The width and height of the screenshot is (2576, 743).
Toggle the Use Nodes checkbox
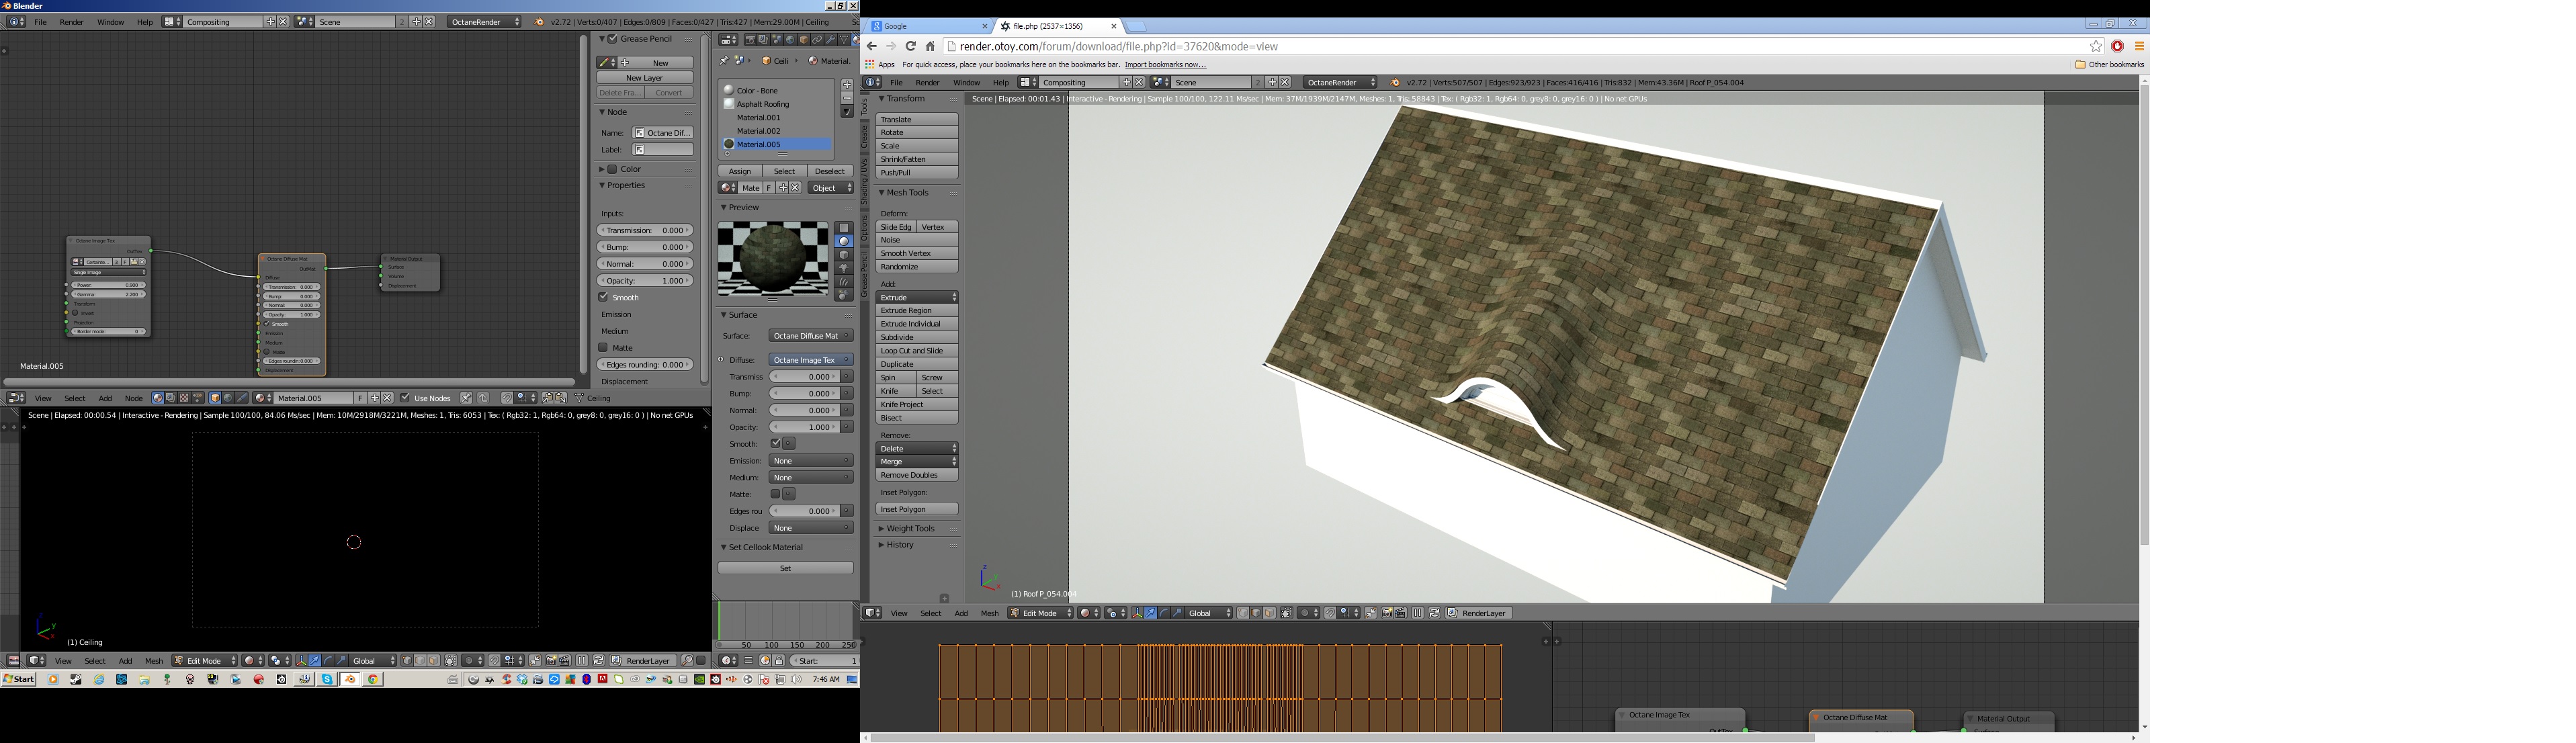(405, 398)
